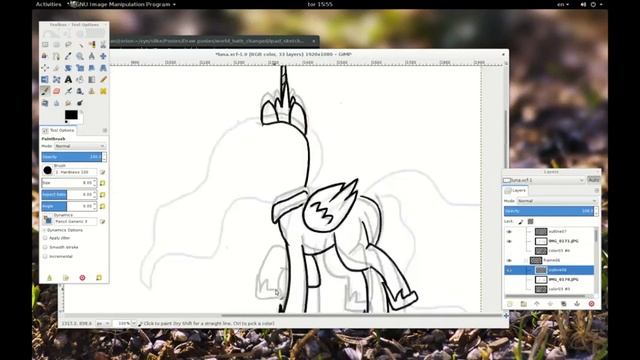This screenshot has width=640, height=360.
Task: Open the clock calendar in top bar
Action: pos(320,4)
